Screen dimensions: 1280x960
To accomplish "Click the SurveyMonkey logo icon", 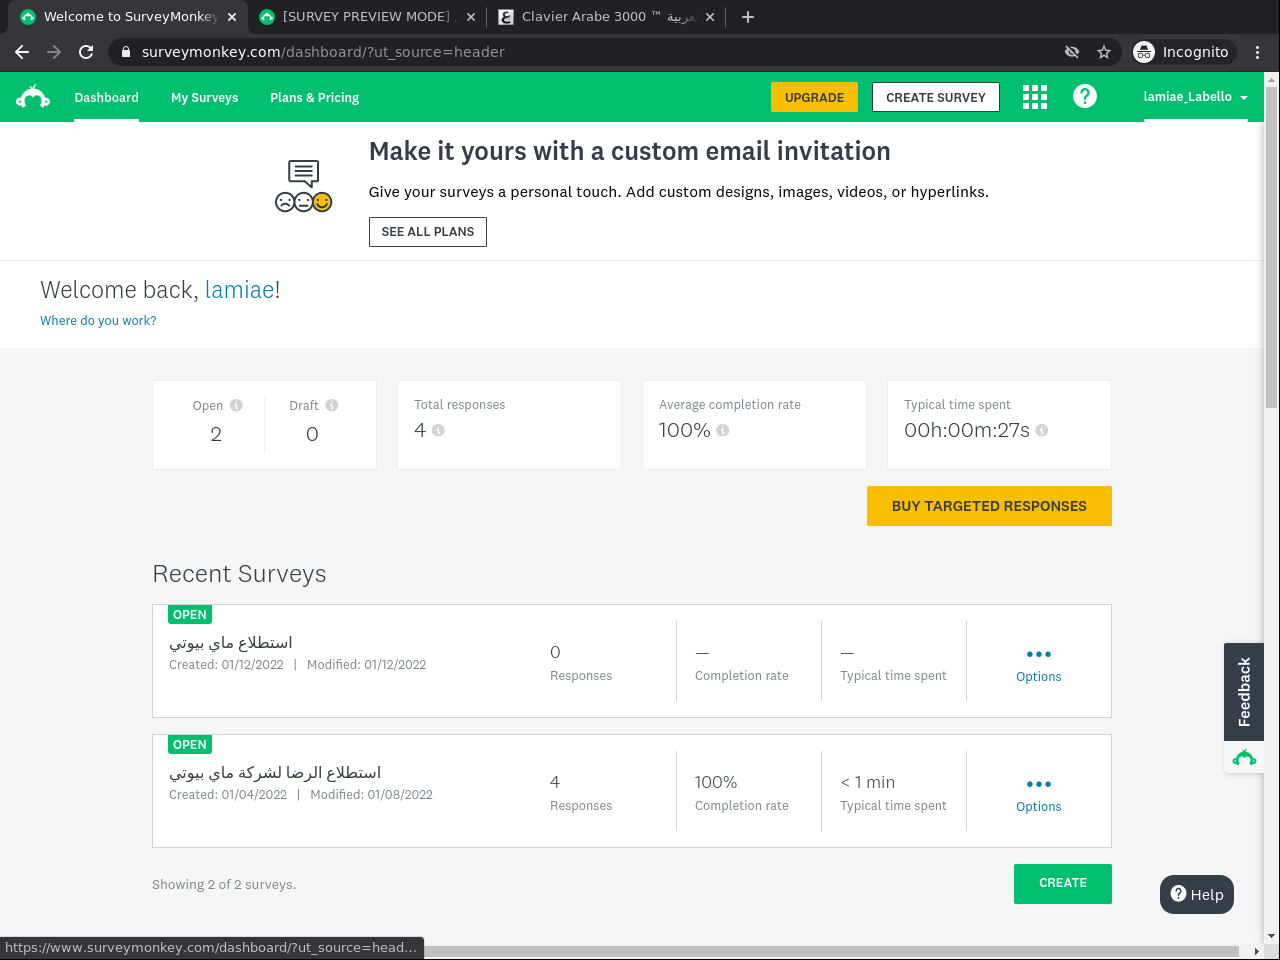I will coord(33,97).
